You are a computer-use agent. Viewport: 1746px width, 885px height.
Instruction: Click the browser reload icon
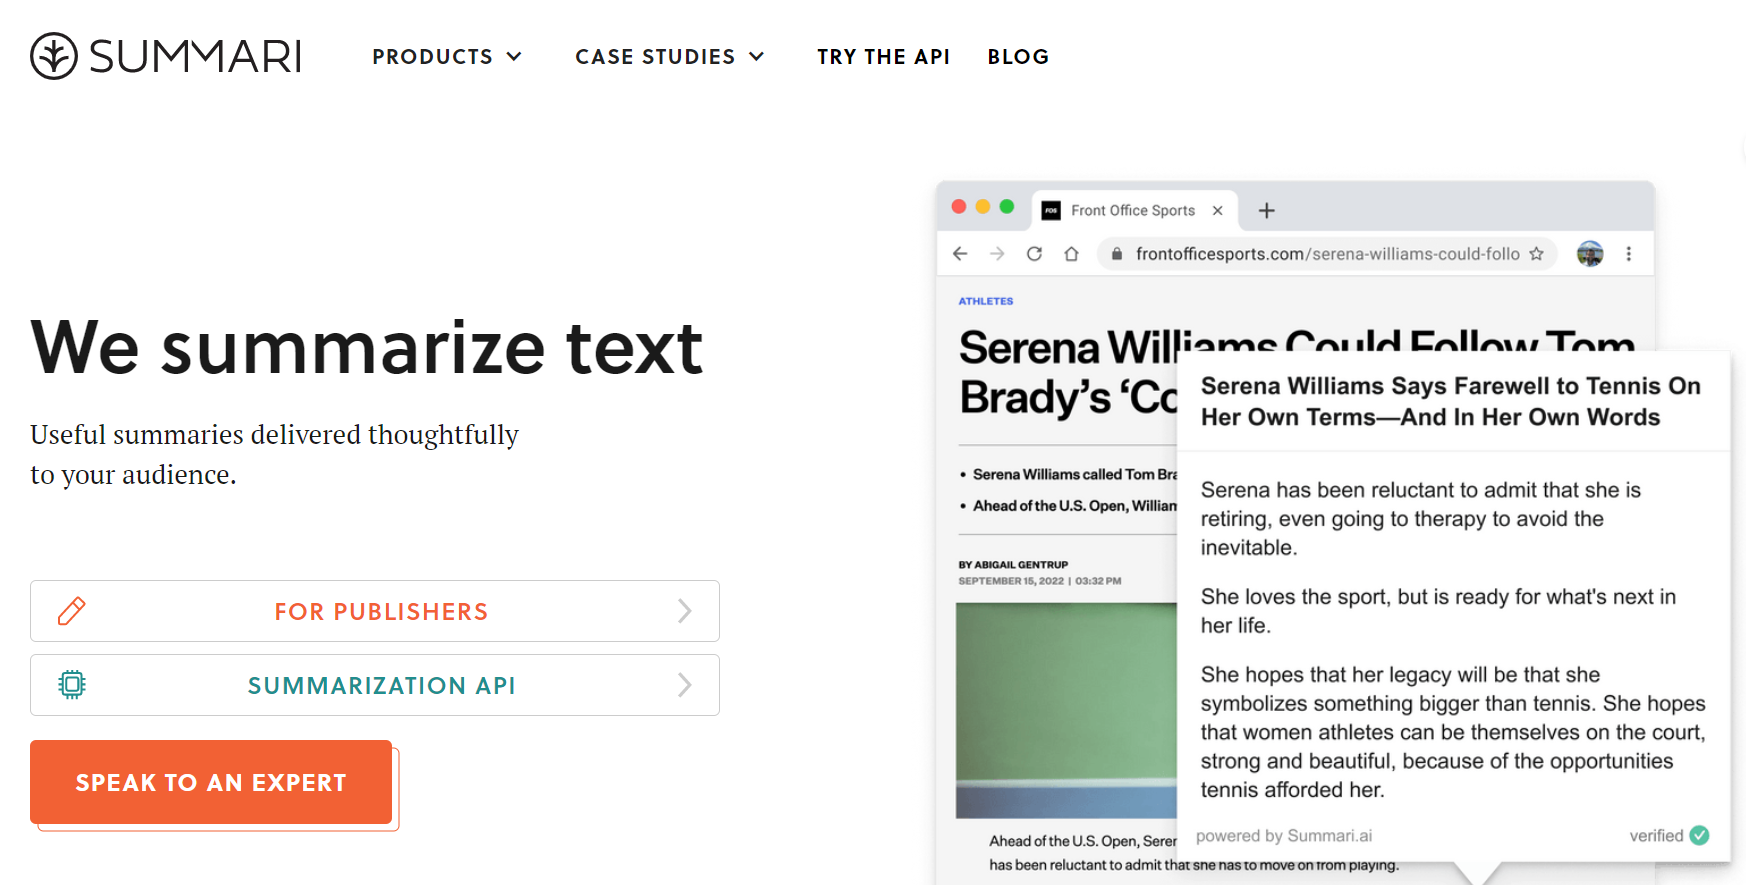pyautogui.click(x=1034, y=254)
